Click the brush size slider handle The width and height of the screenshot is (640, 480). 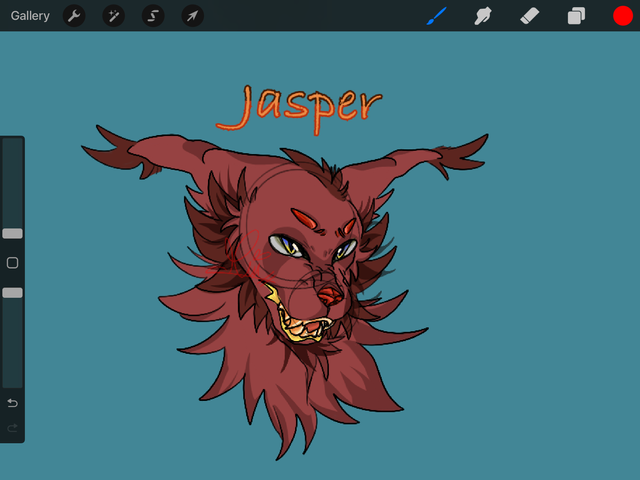tap(13, 233)
